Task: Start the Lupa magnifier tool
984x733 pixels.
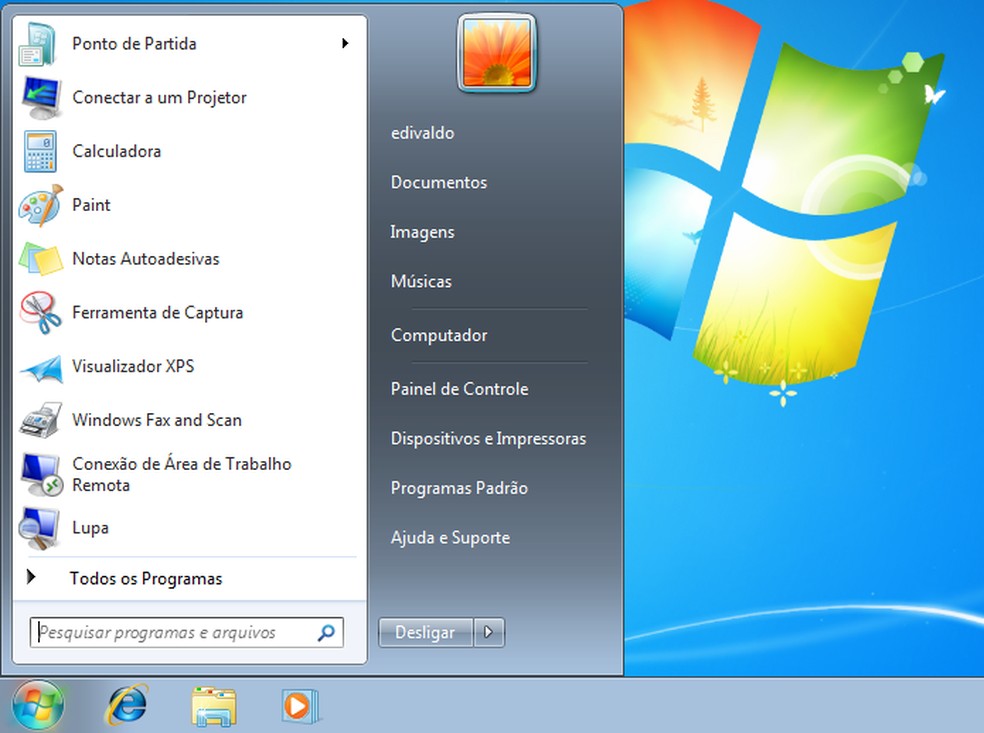Action: click(x=91, y=528)
